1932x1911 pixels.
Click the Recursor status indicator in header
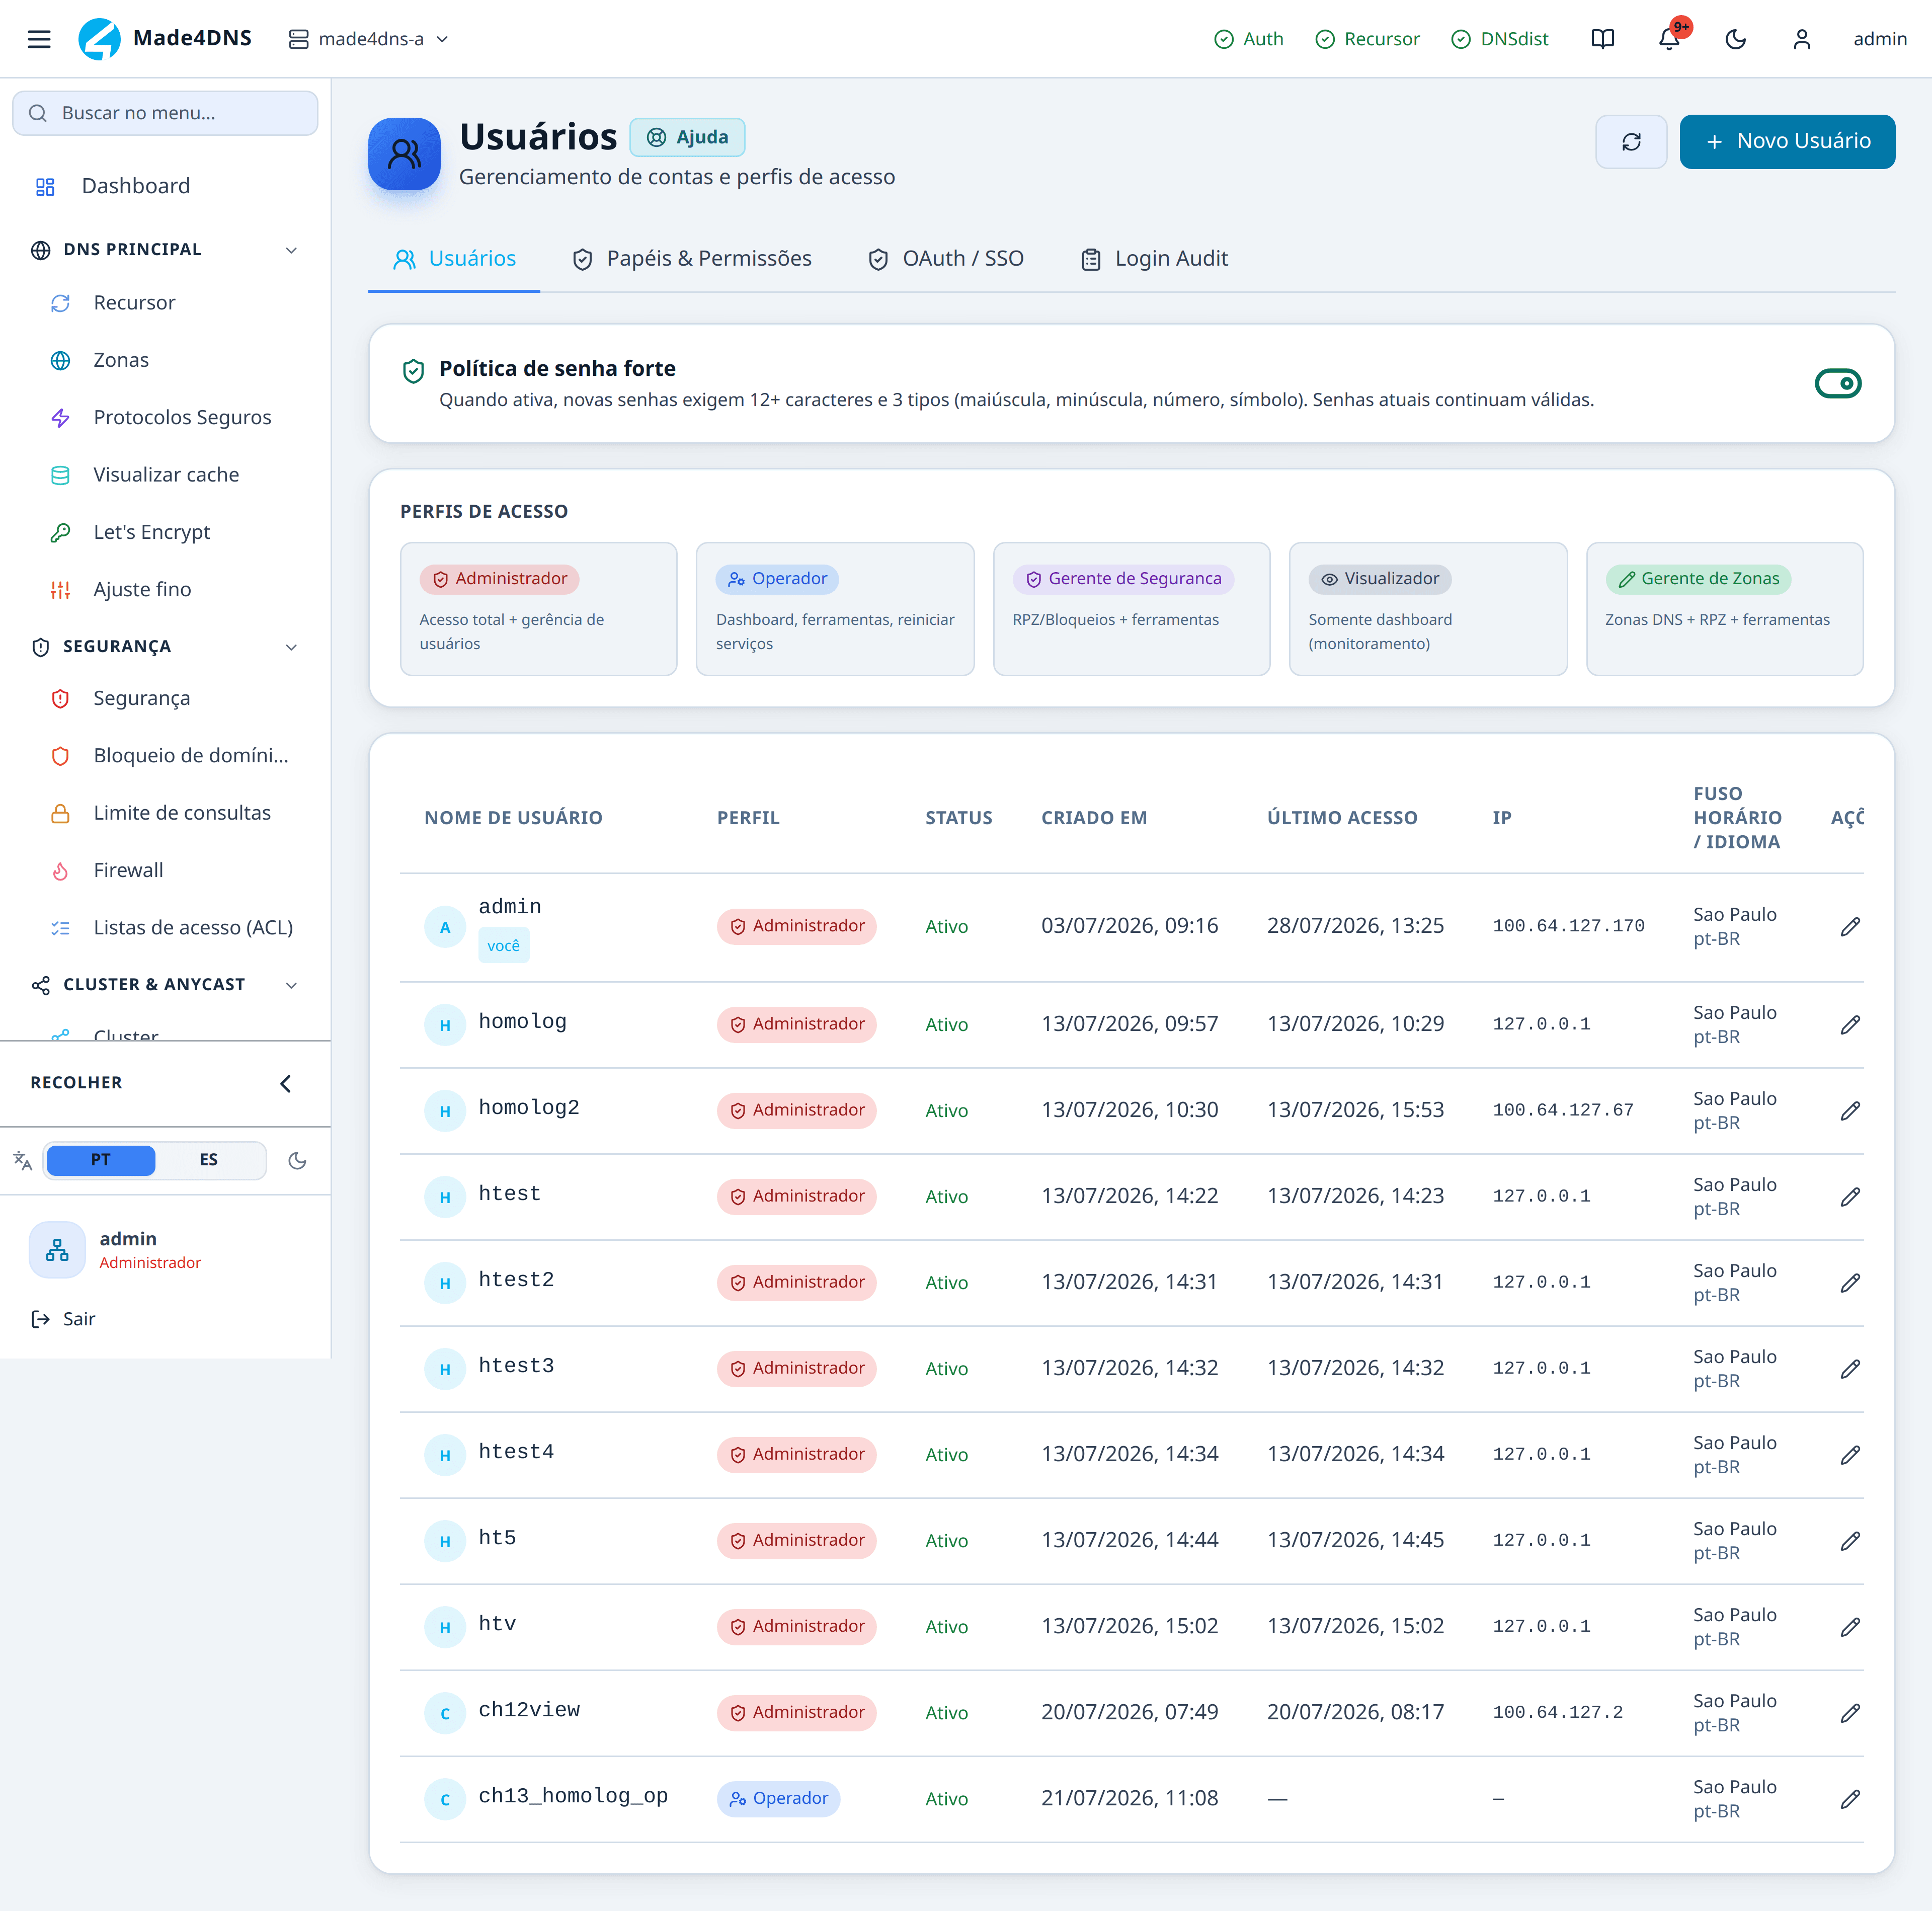(1367, 39)
